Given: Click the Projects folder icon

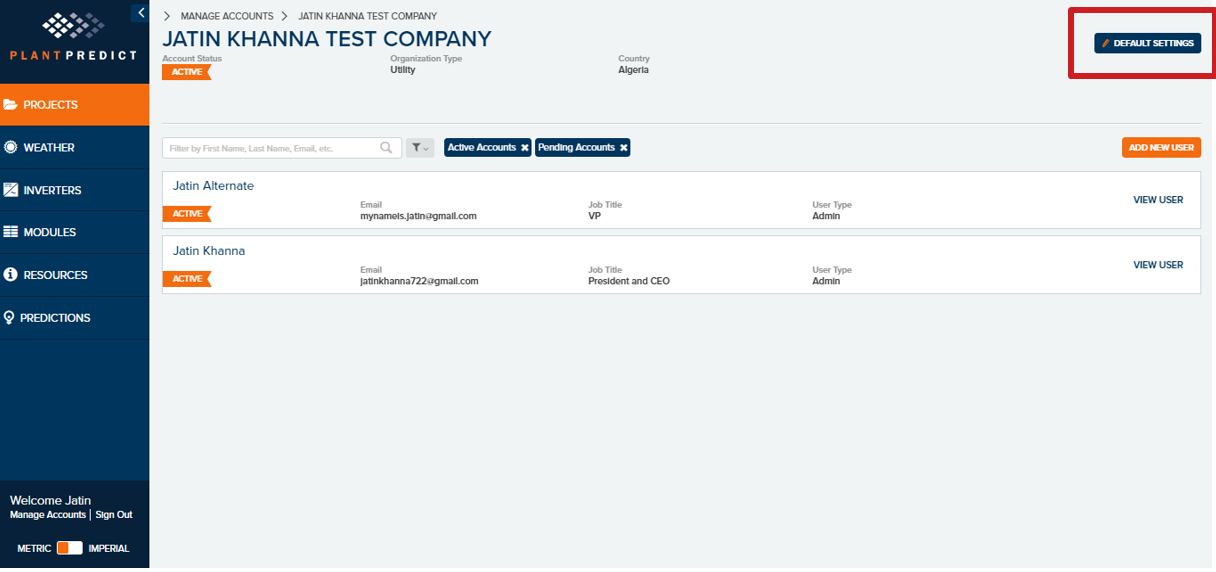Looking at the screenshot, I should pos(11,105).
